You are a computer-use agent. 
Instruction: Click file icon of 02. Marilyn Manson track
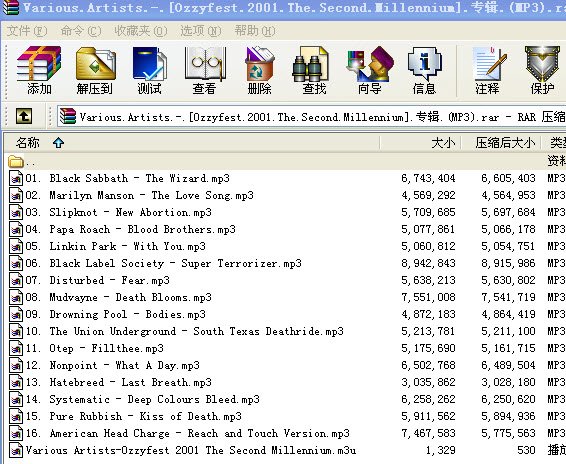click(16, 195)
